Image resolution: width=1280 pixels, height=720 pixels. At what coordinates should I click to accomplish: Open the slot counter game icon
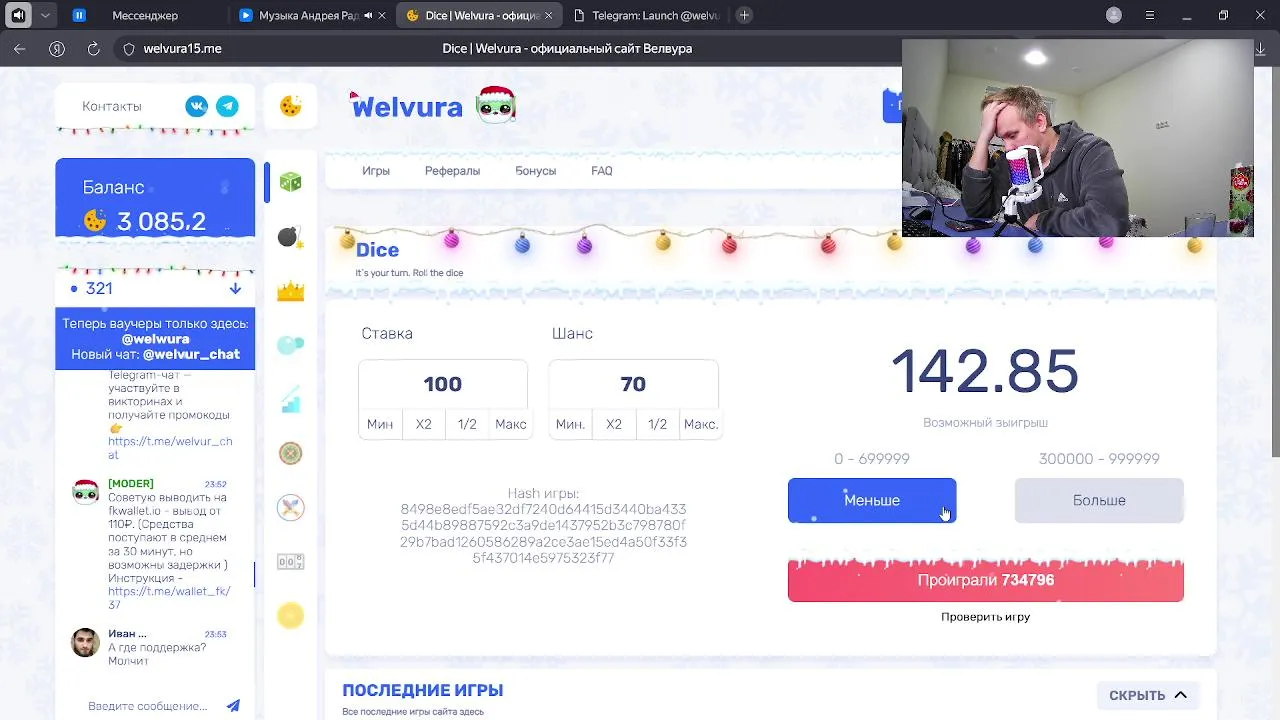[x=290, y=562]
